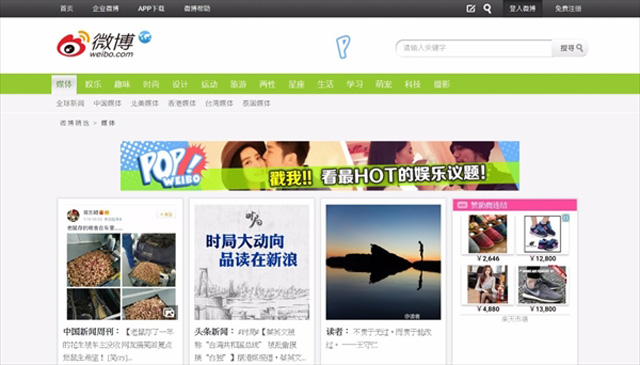640x365 pixels.
Task: Click the Weibo eye logo
Action: click(73, 44)
